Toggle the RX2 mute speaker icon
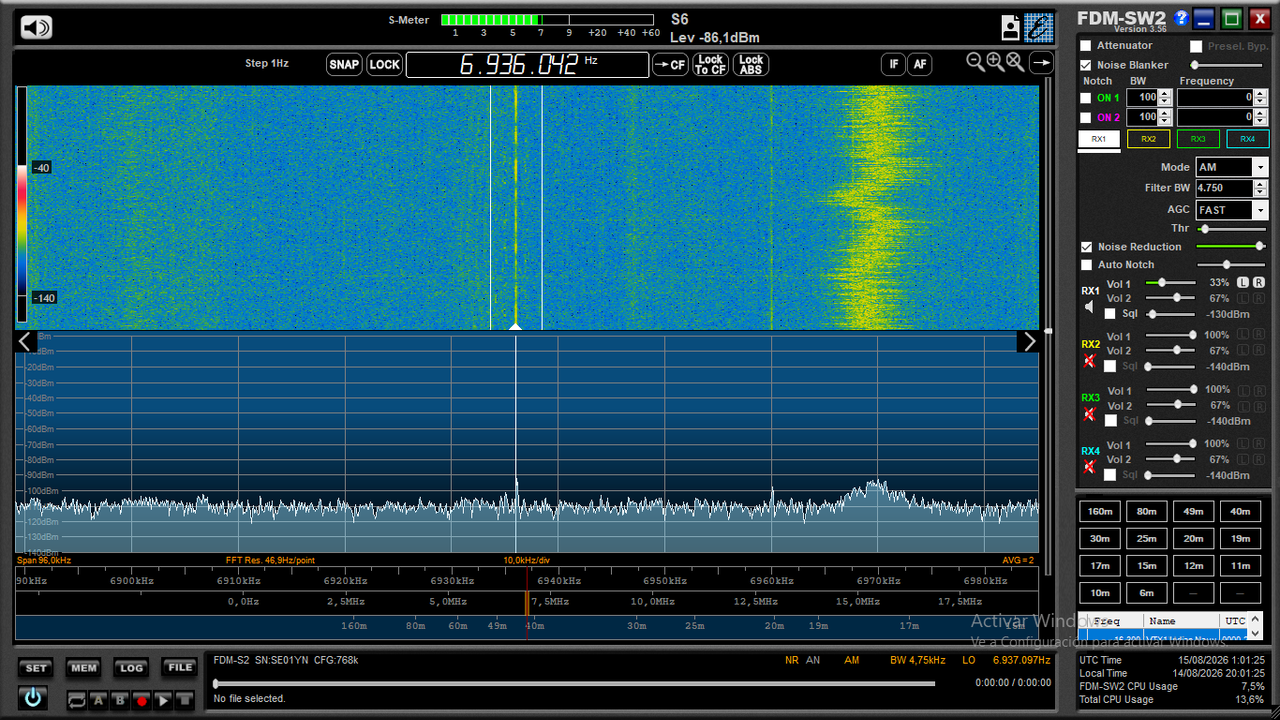Viewport: 1280px width, 720px height. point(1089,361)
